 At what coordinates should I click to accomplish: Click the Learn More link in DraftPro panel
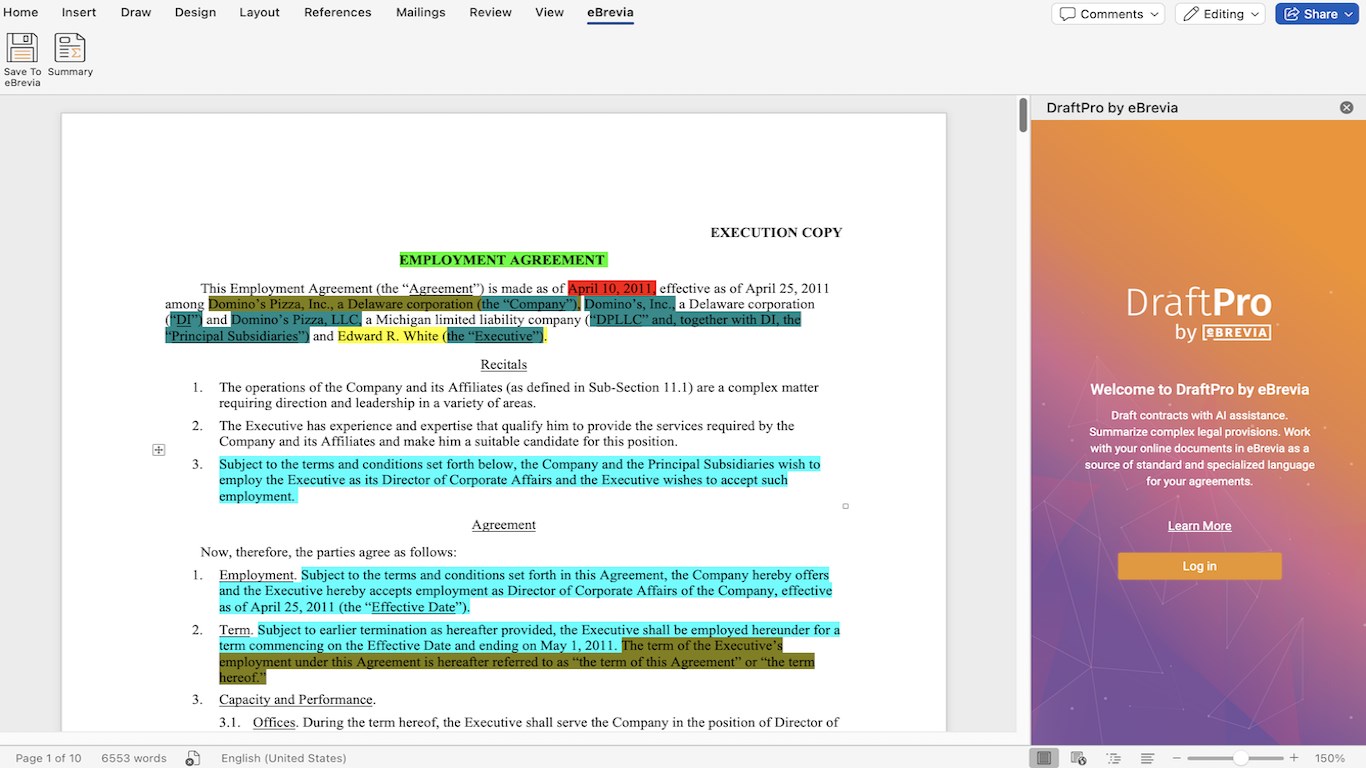pyautogui.click(x=1199, y=525)
